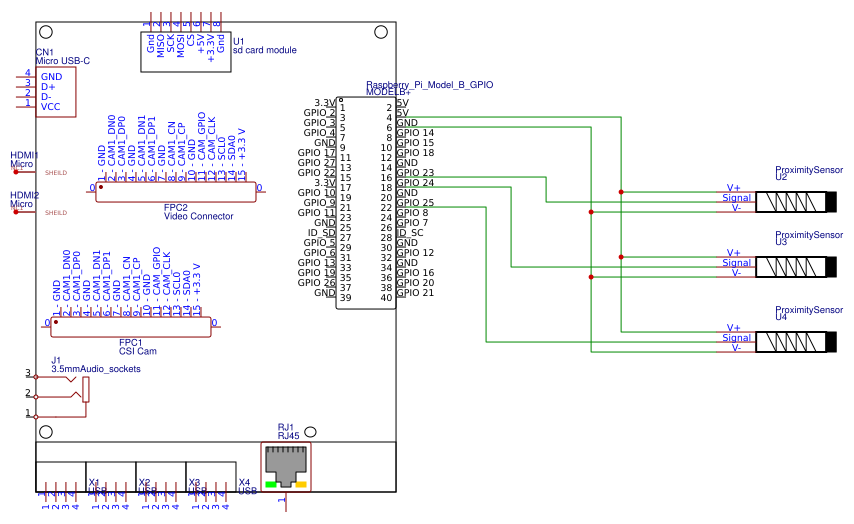854x524 pixels.
Task: Select proximity sensor U3 body symbol
Action: (796, 267)
